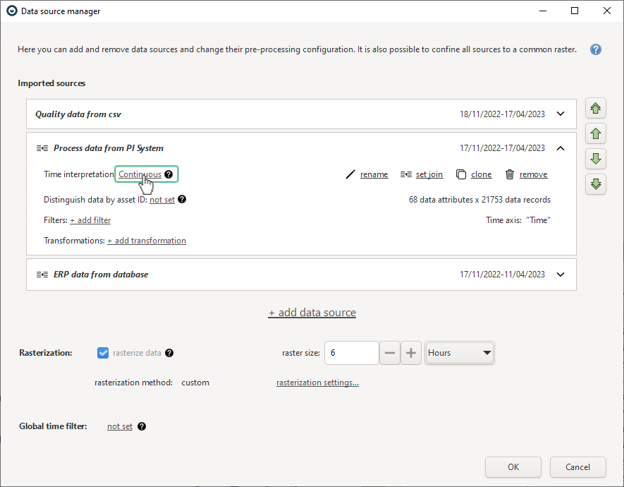
Task: Click the move source down arrow icon
Action: click(595, 159)
